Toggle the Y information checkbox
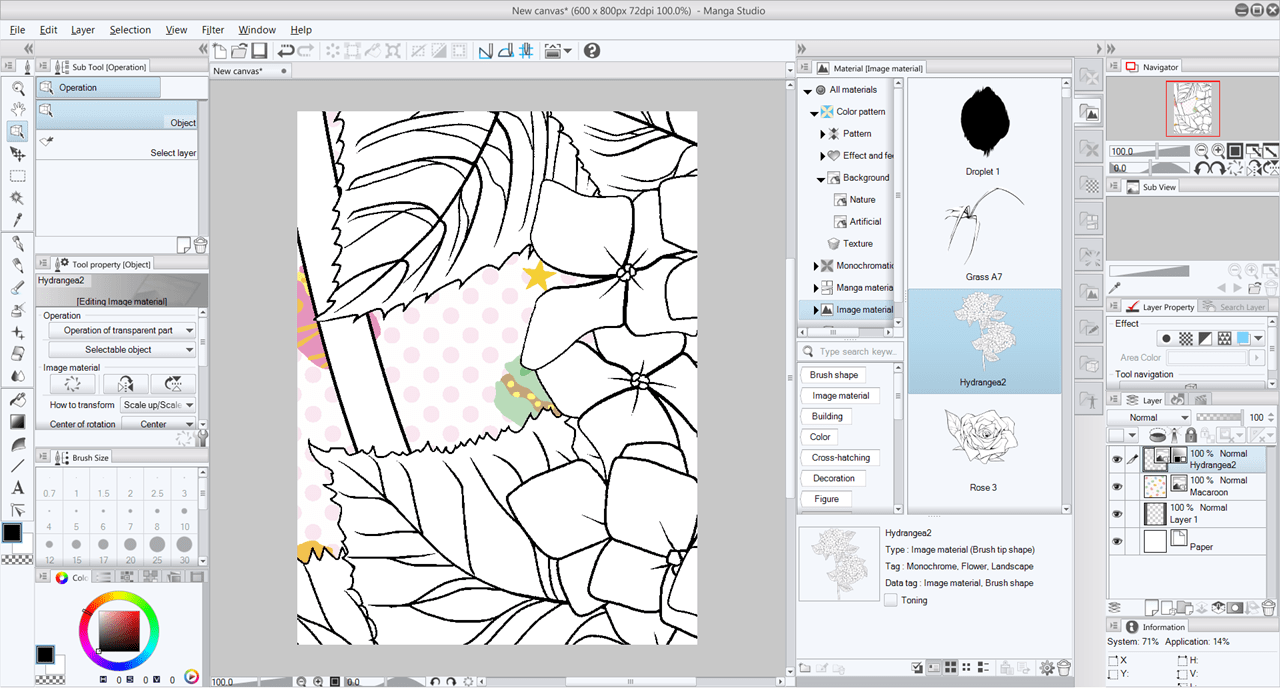Screen dimensions: 1280x688 click(1113, 674)
